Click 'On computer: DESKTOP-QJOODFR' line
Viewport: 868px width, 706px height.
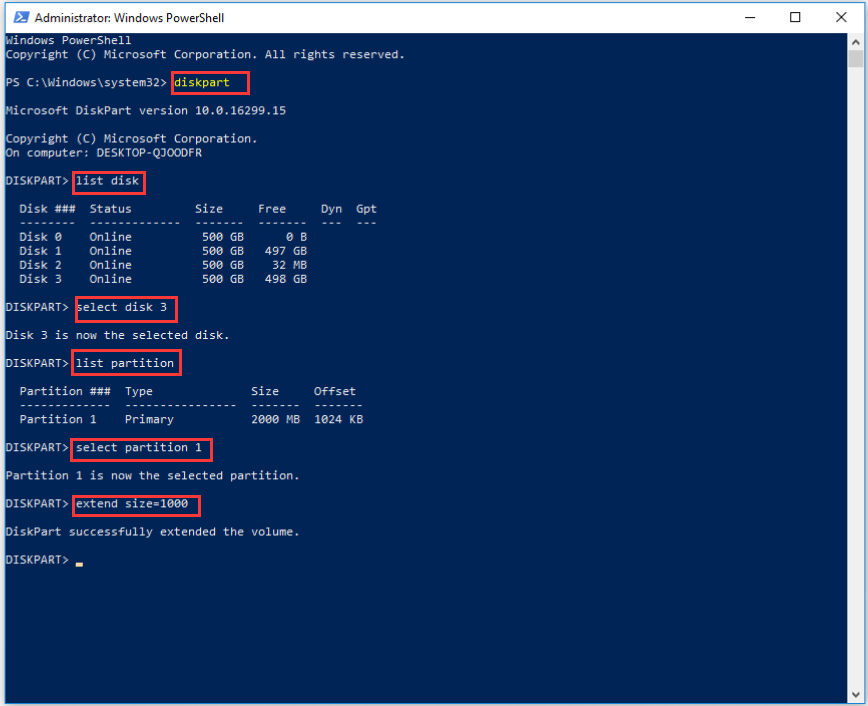point(104,153)
